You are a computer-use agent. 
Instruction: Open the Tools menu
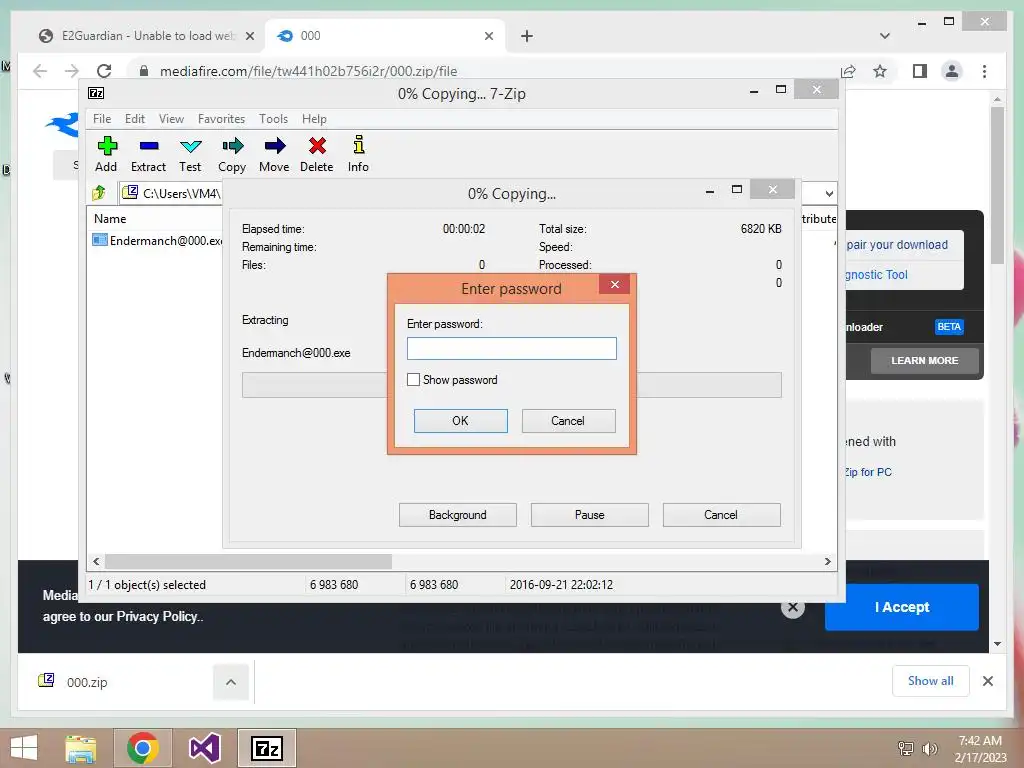(x=273, y=119)
